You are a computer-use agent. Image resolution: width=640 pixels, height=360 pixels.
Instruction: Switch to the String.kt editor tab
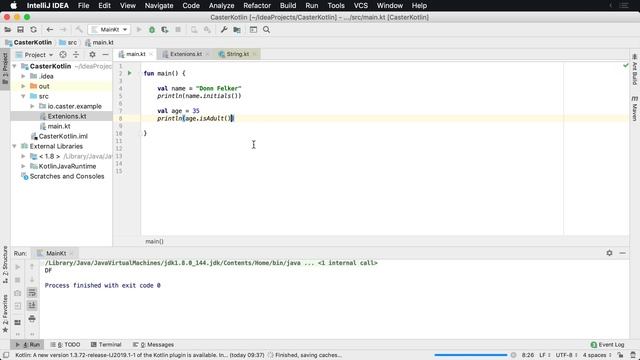tap(238, 54)
